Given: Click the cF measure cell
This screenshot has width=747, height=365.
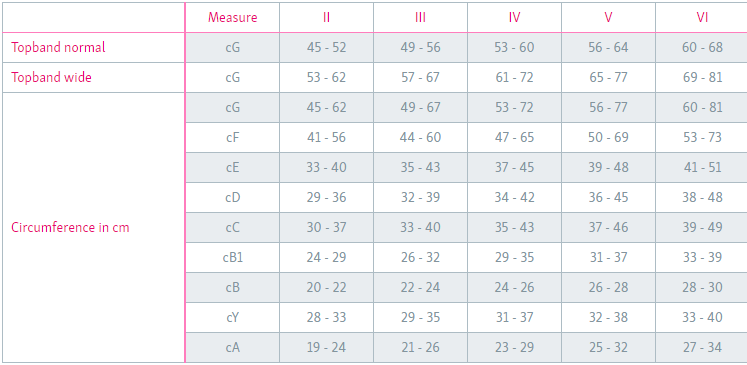Looking at the screenshot, I should tap(232, 137).
